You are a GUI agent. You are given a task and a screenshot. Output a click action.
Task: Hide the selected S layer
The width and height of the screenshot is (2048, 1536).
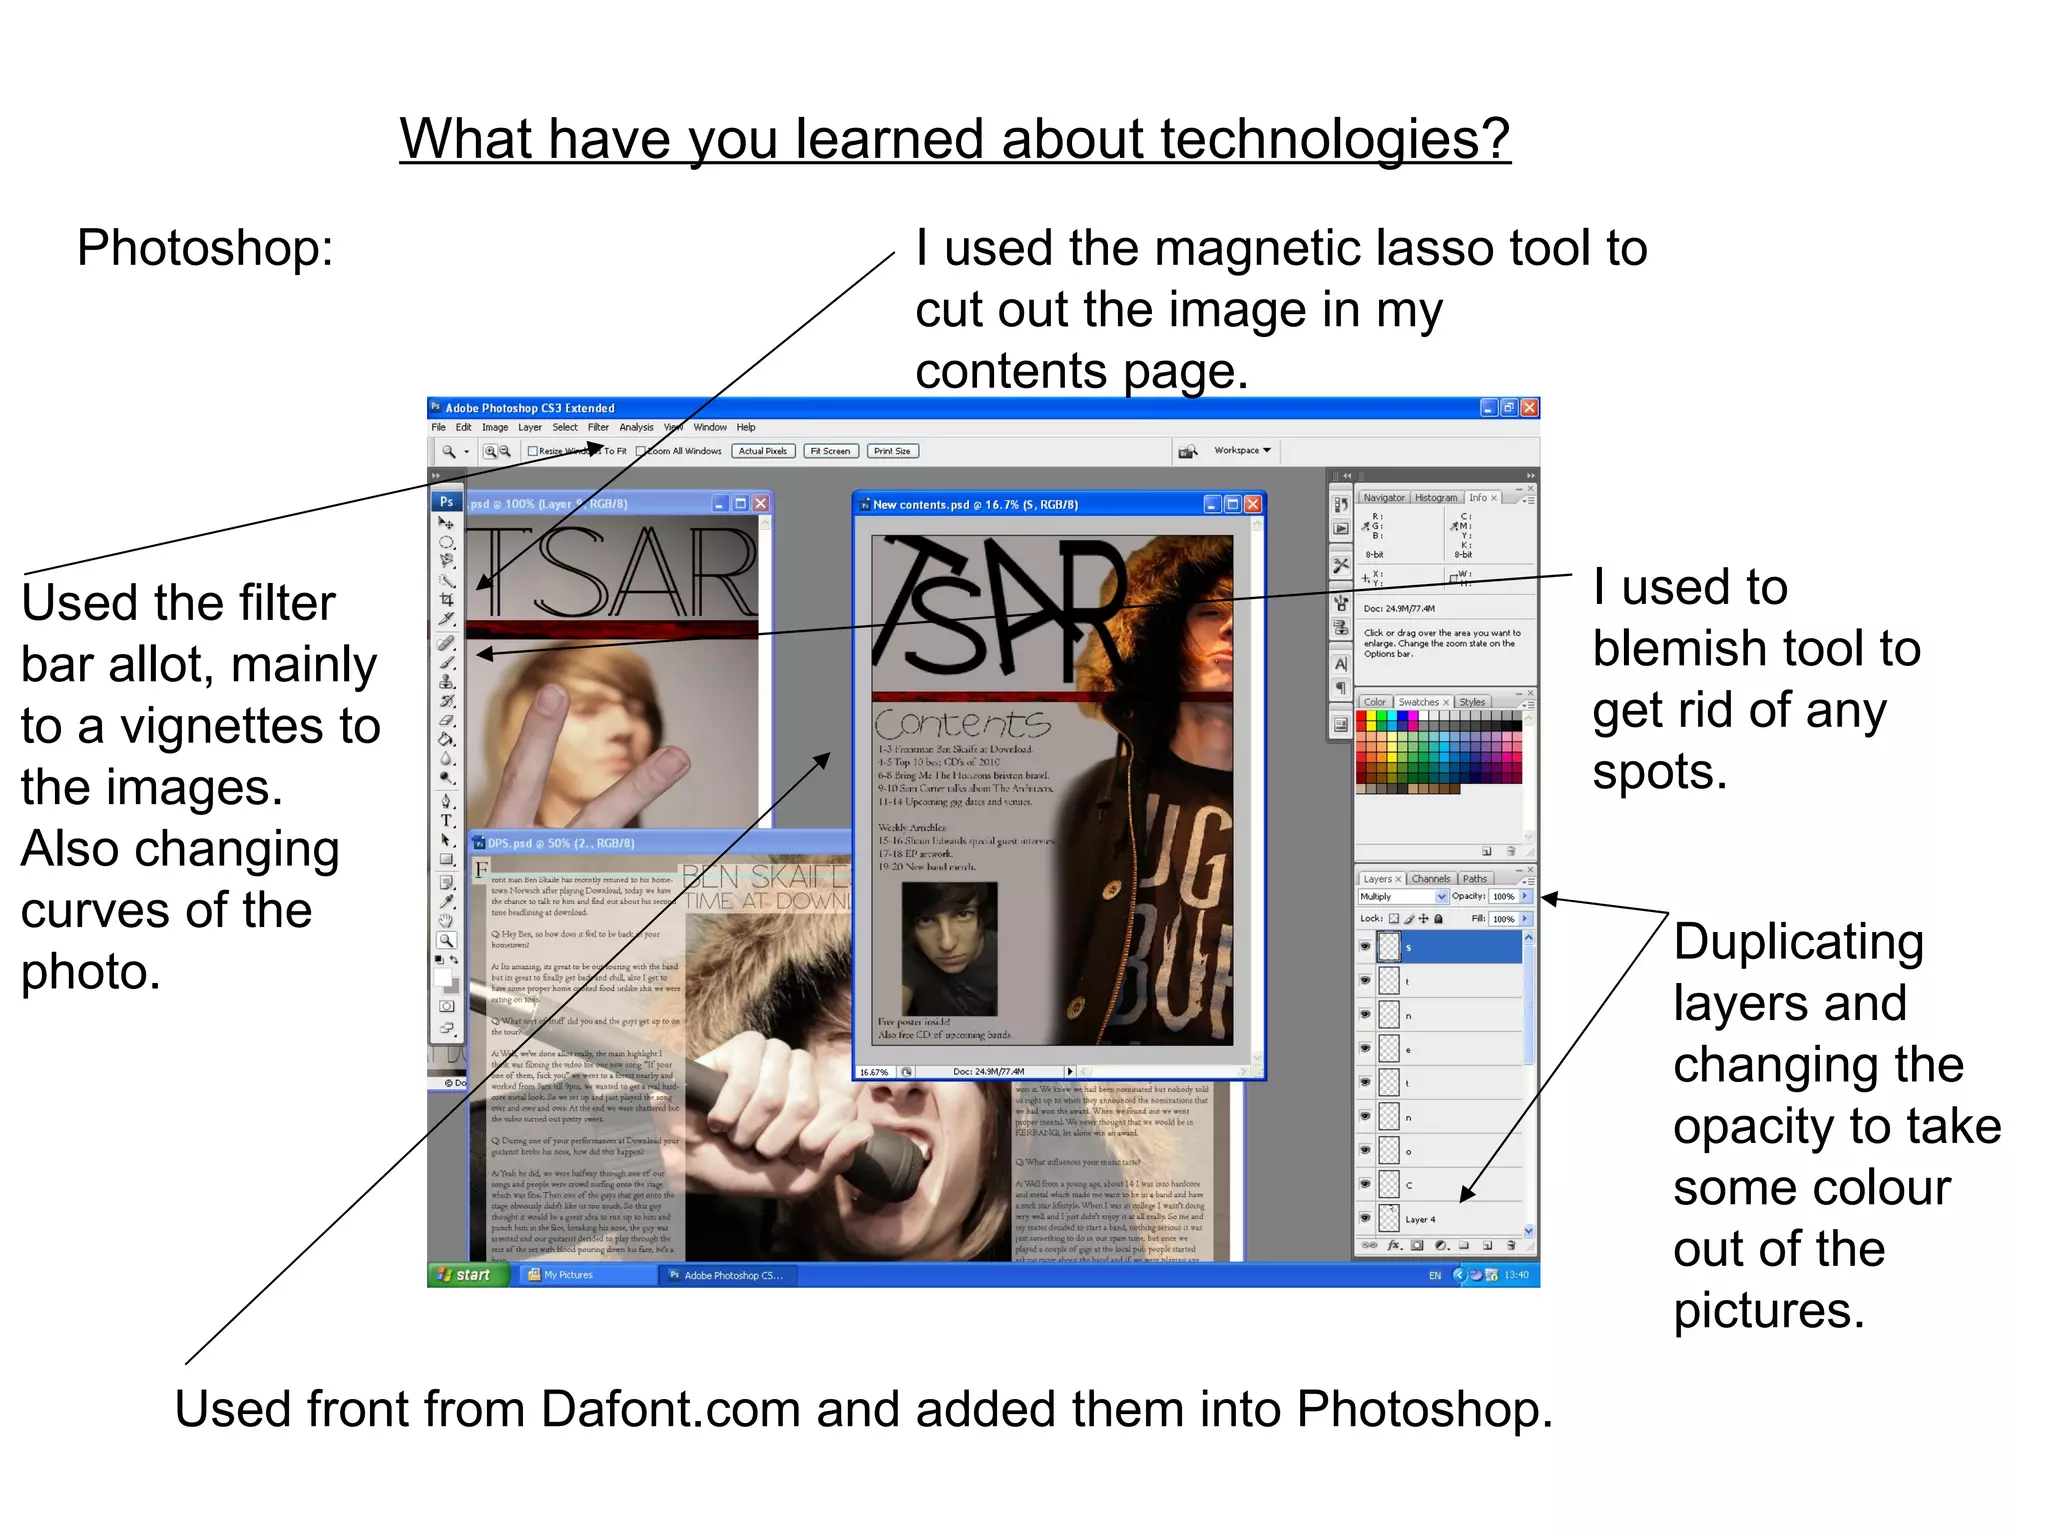[x=1365, y=946]
